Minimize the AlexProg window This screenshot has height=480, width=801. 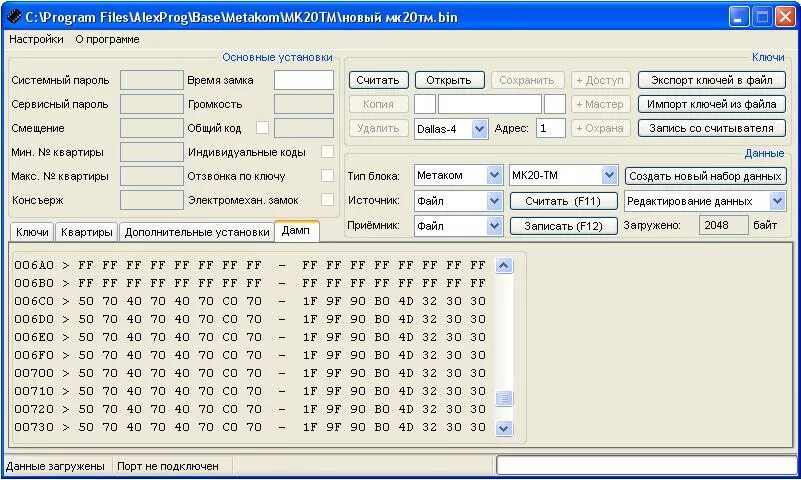pyautogui.click(x=739, y=17)
